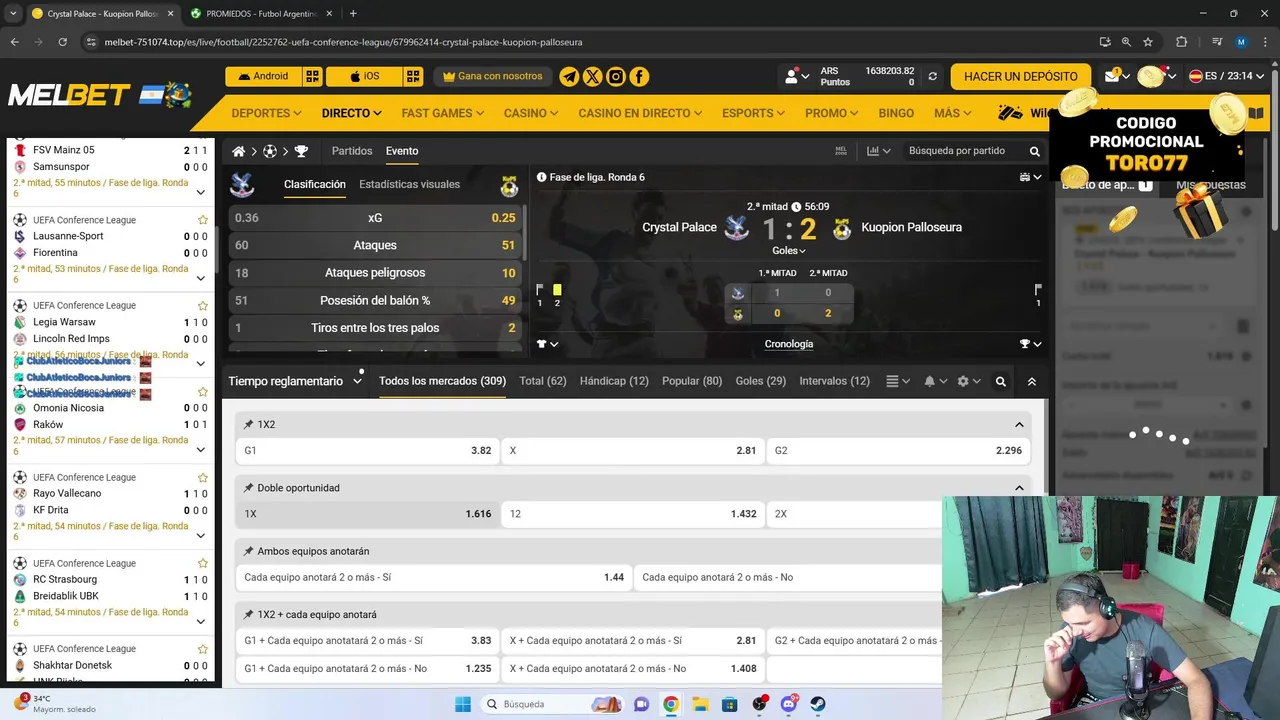Screen dimensions: 1280x720
Task: Open the language ES dropdown
Action: pos(1226,76)
